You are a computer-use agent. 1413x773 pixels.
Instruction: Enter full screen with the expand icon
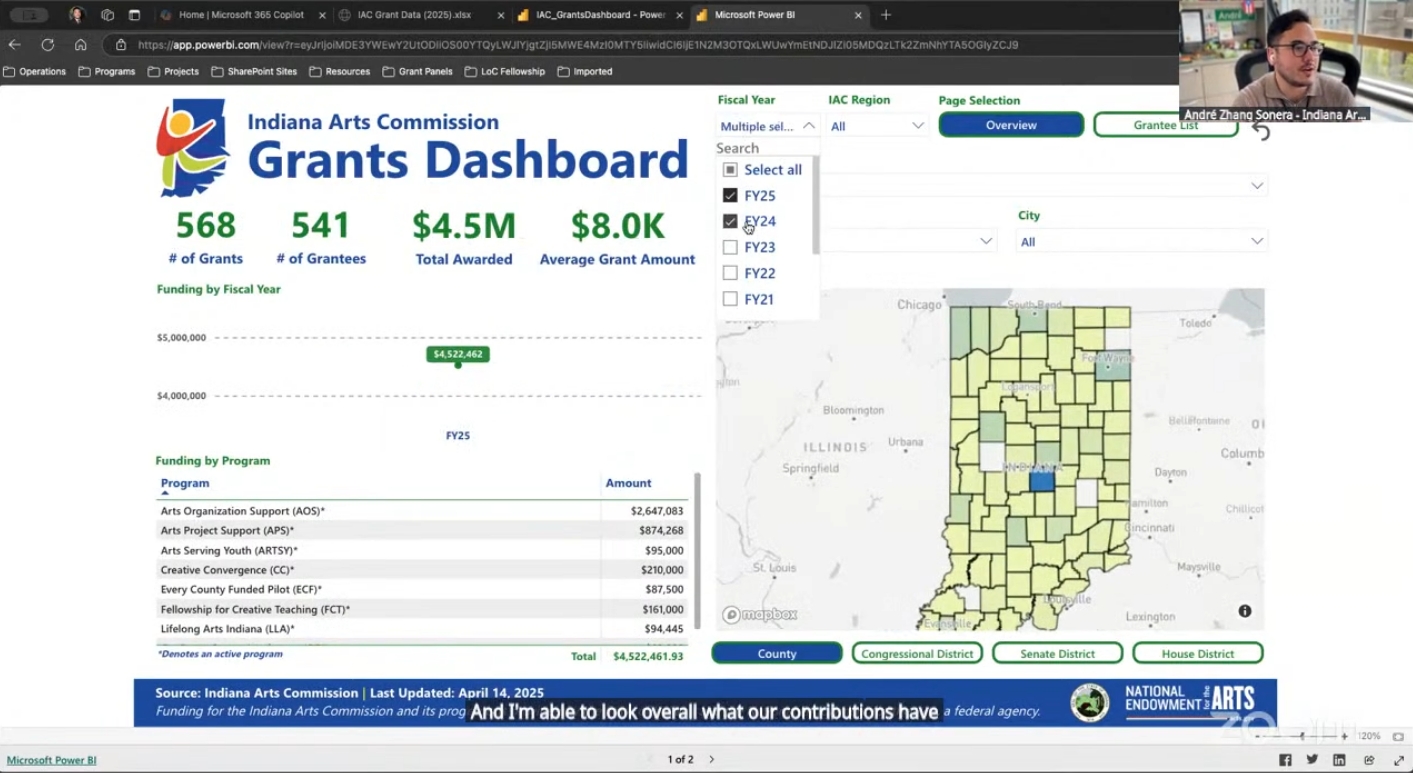point(1399,760)
